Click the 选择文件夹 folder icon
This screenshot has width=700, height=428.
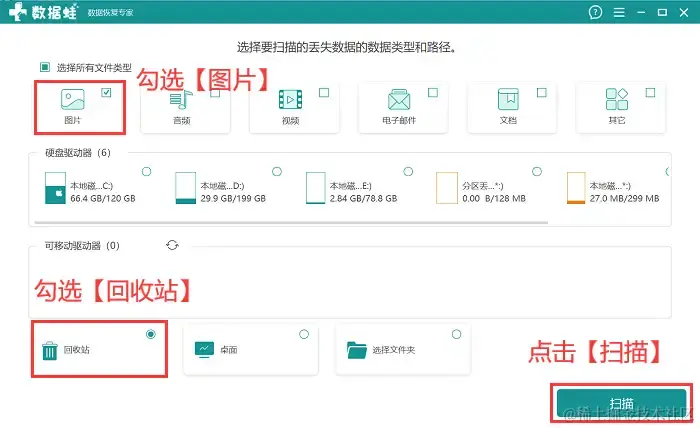click(x=357, y=350)
